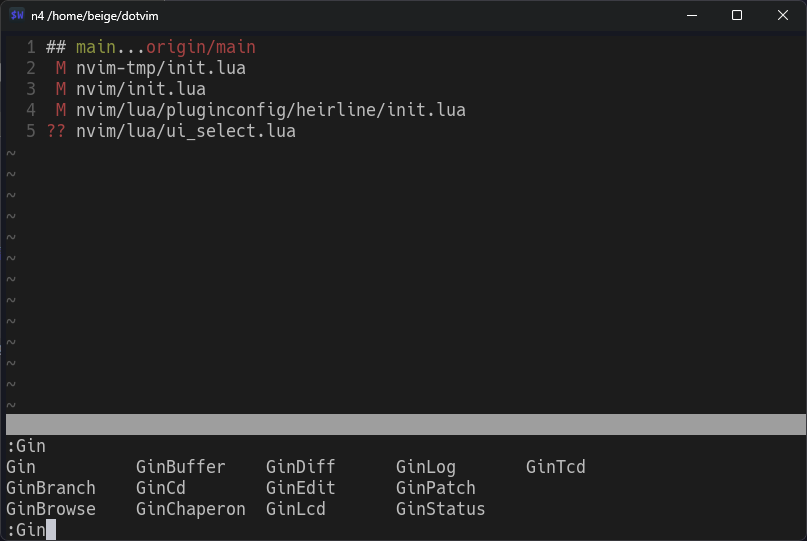Click the main...origin/main branch header line

[x=165, y=47]
